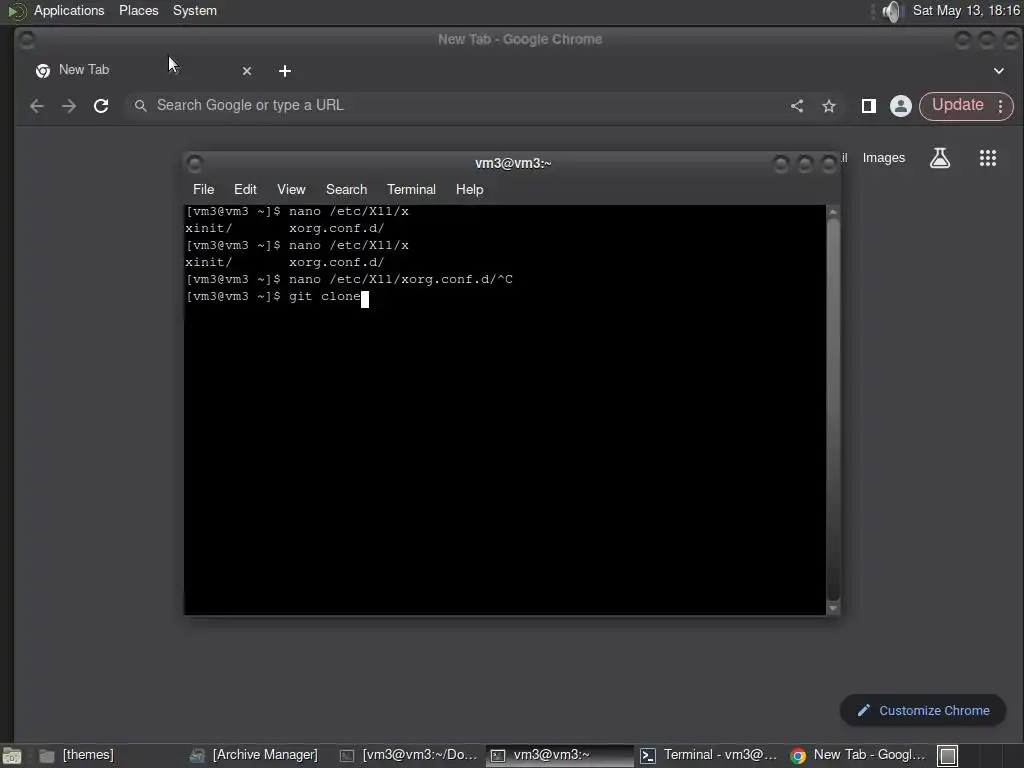Image resolution: width=1024 pixels, height=768 pixels.
Task: Open the terminal Search menu
Action: click(x=346, y=189)
